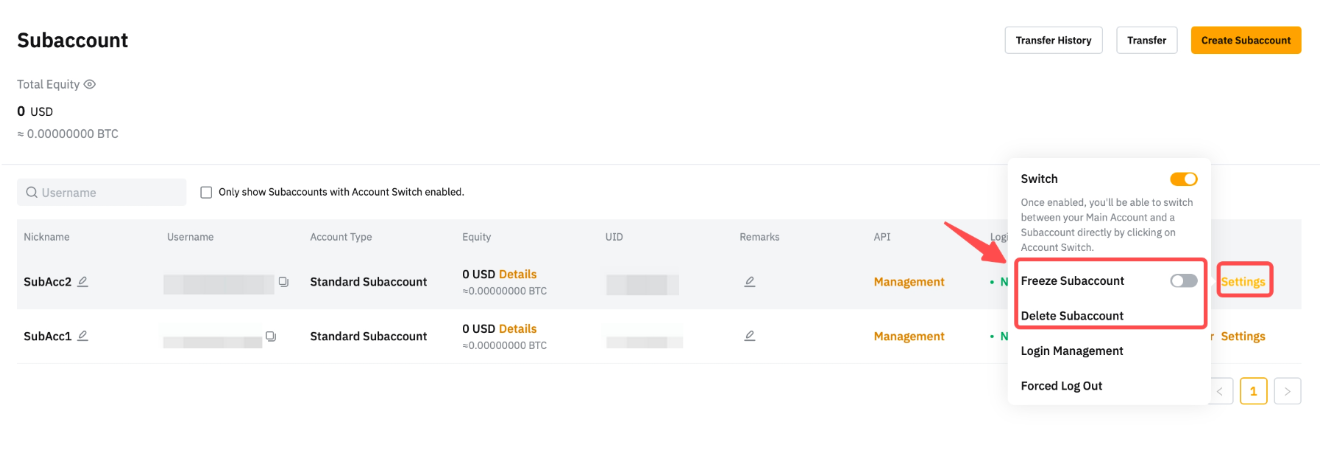Click search magnifier in Username field
The image size is (1320, 463).
click(x=32, y=192)
